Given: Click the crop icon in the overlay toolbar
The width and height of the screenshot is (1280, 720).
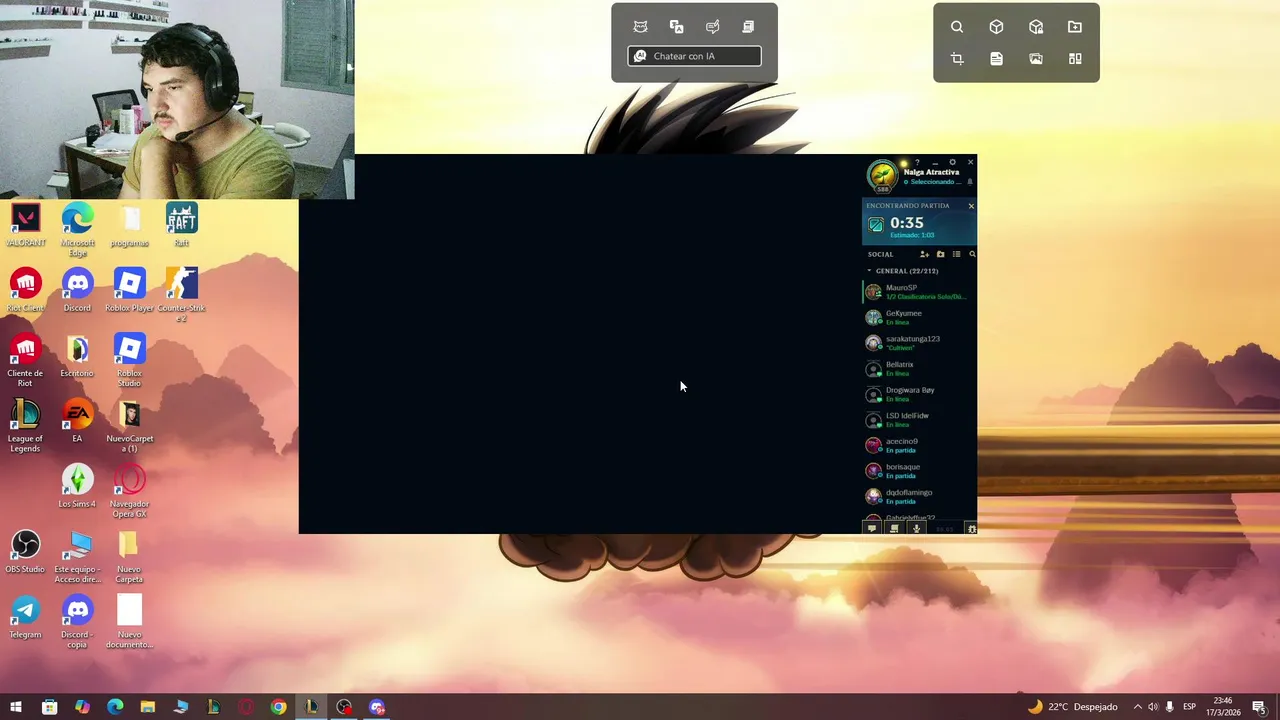Looking at the screenshot, I should 957,59.
